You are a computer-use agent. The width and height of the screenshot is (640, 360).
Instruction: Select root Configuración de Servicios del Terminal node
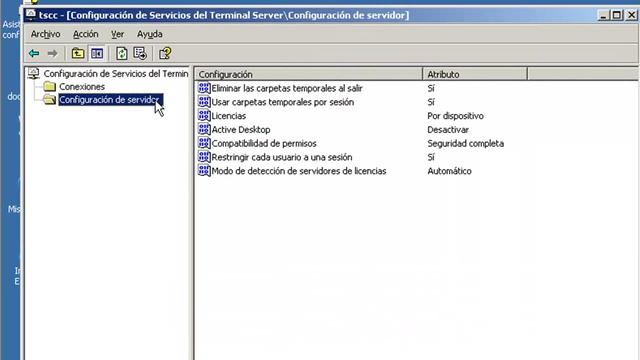click(x=116, y=74)
